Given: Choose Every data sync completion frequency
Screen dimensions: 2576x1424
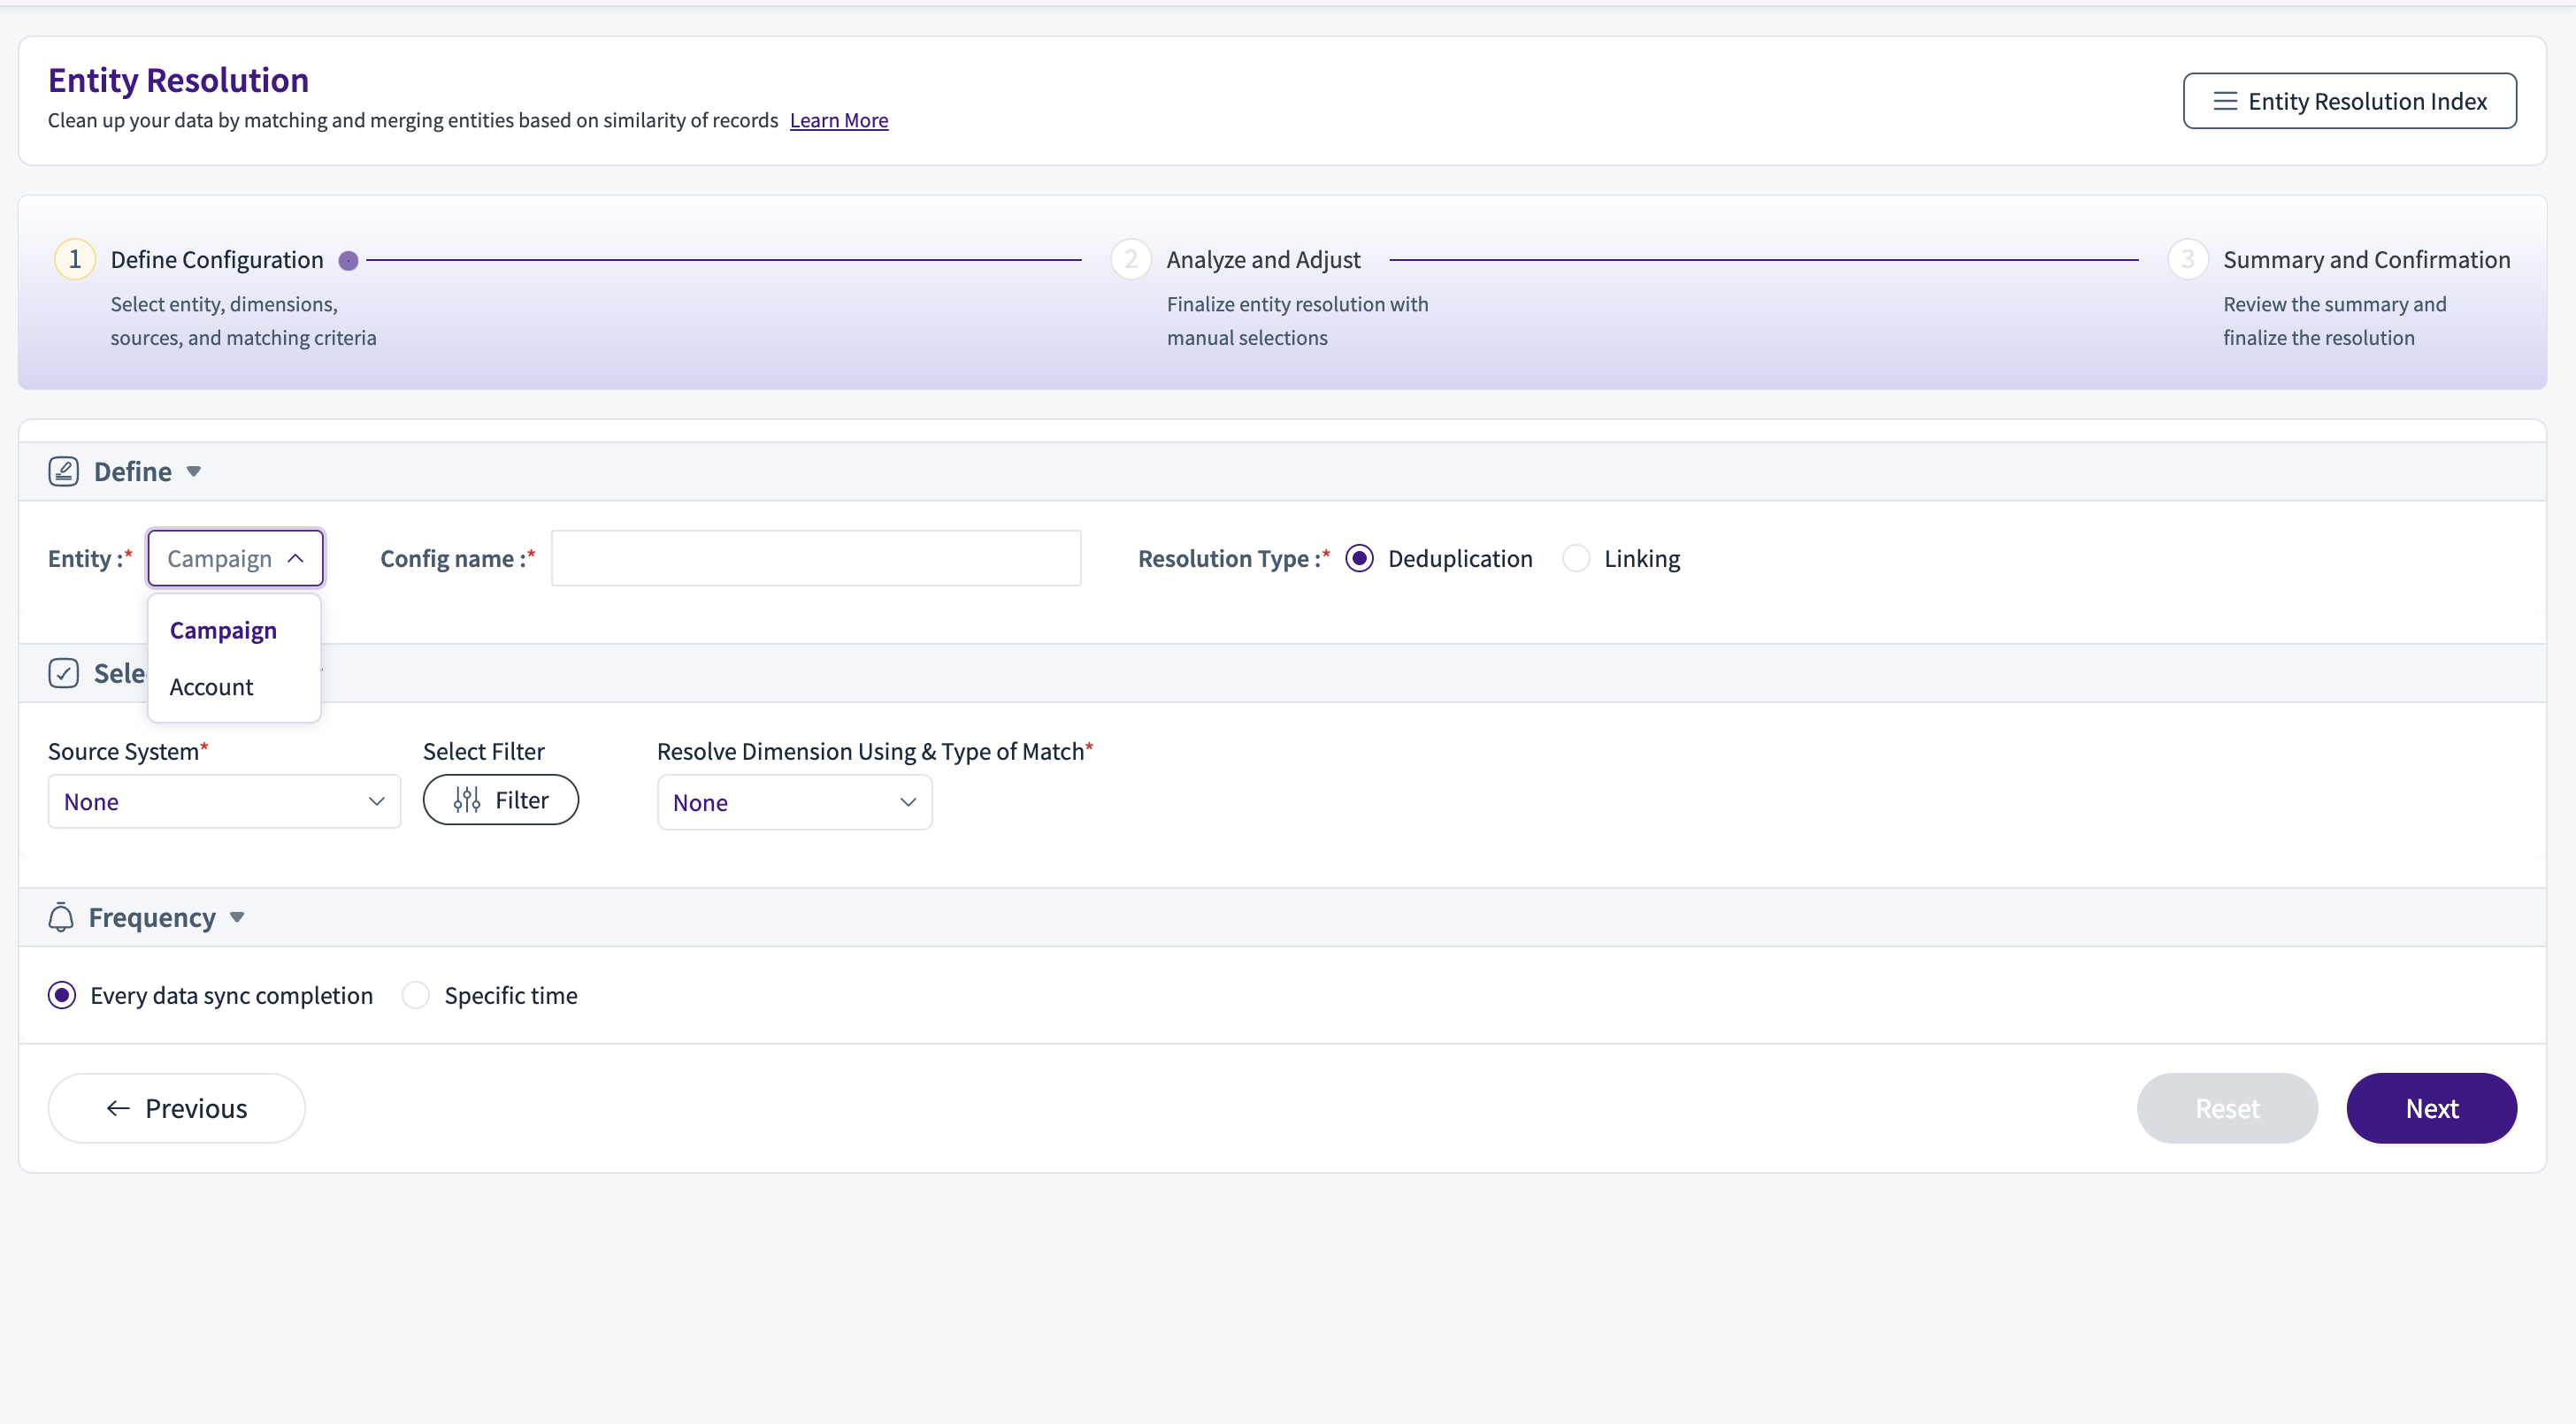Looking at the screenshot, I should tap(62, 995).
